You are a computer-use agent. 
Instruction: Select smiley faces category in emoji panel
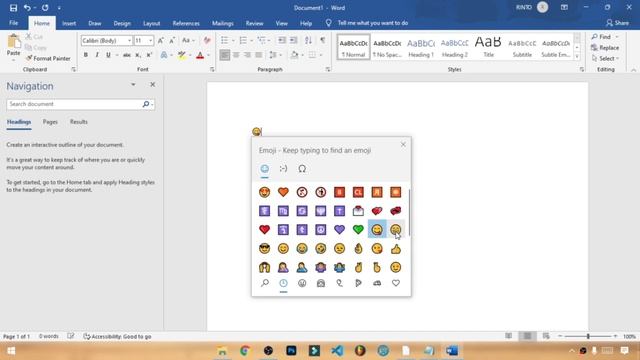[x=302, y=283]
